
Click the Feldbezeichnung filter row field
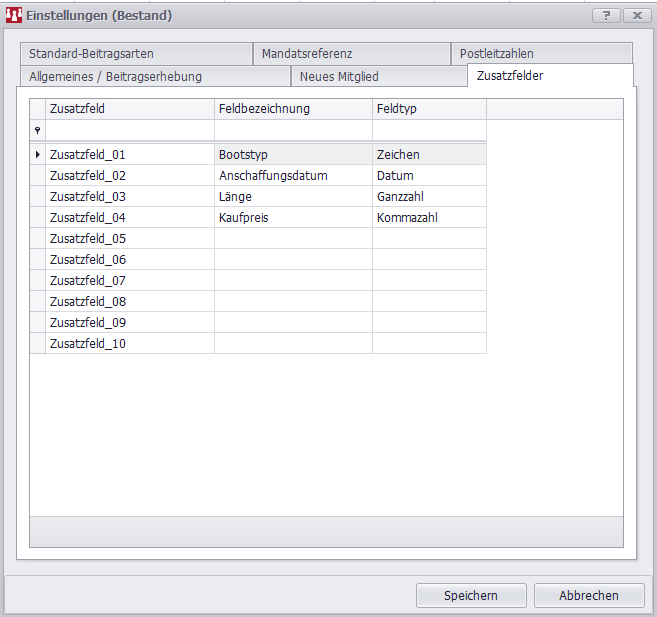(x=293, y=131)
